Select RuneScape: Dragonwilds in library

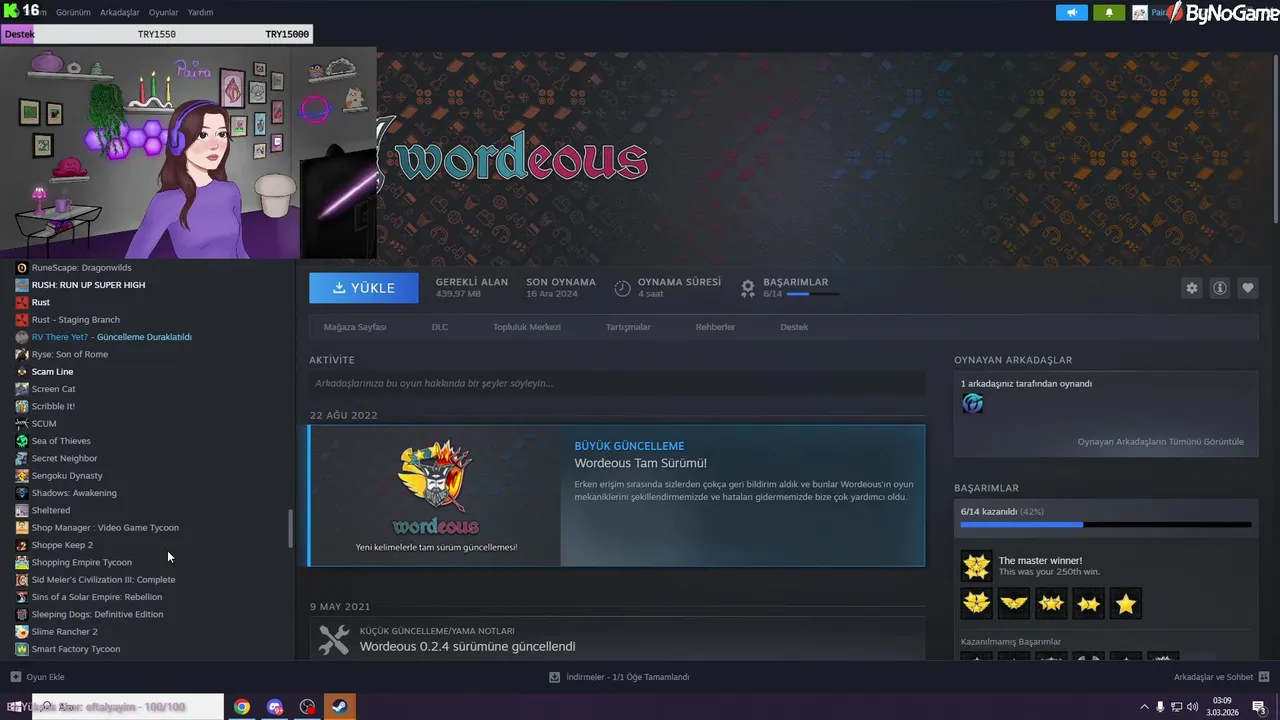coord(81,268)
